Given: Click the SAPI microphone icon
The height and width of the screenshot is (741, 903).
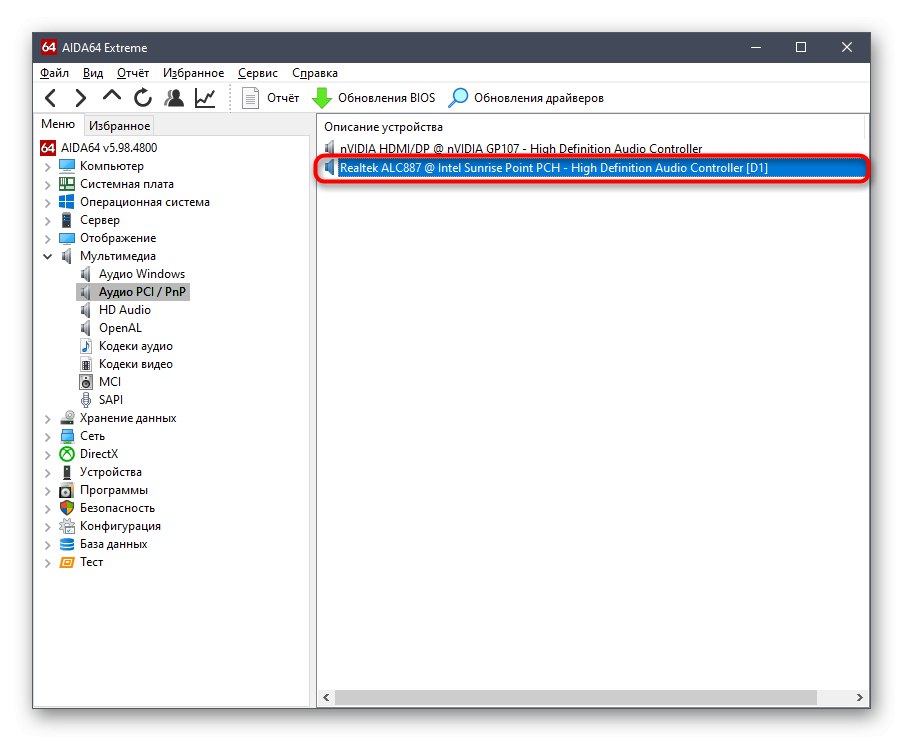Looking at the screenshot, I should click(86, 400).
